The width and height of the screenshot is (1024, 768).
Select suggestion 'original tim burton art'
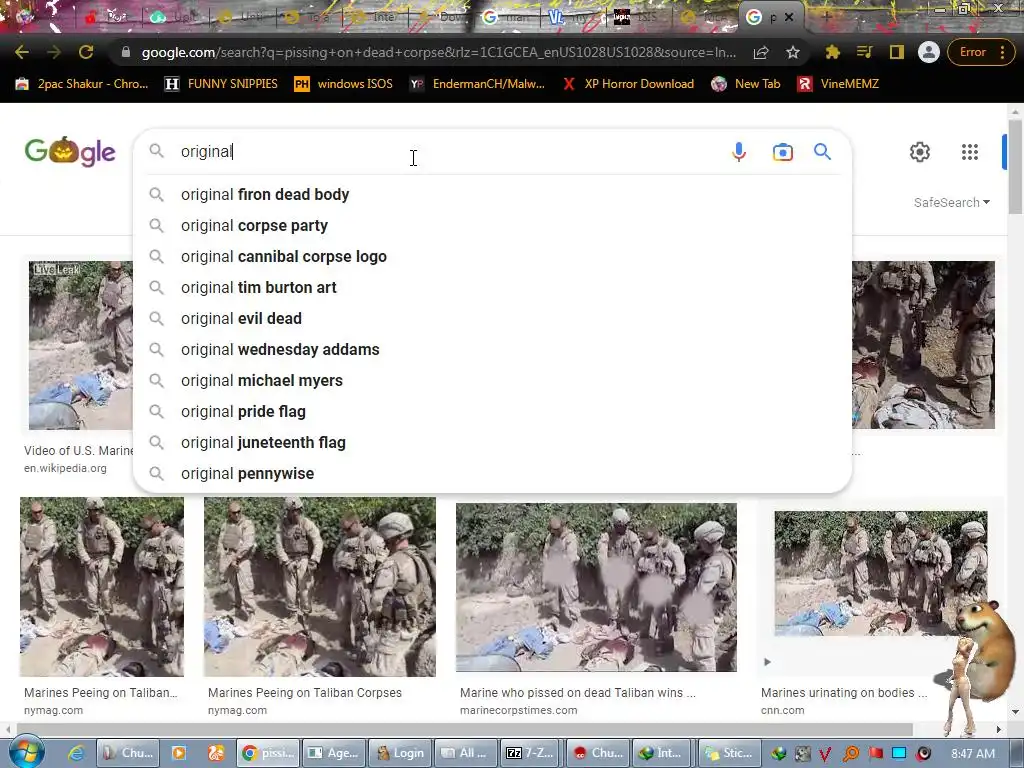click(x=492, y=287)
